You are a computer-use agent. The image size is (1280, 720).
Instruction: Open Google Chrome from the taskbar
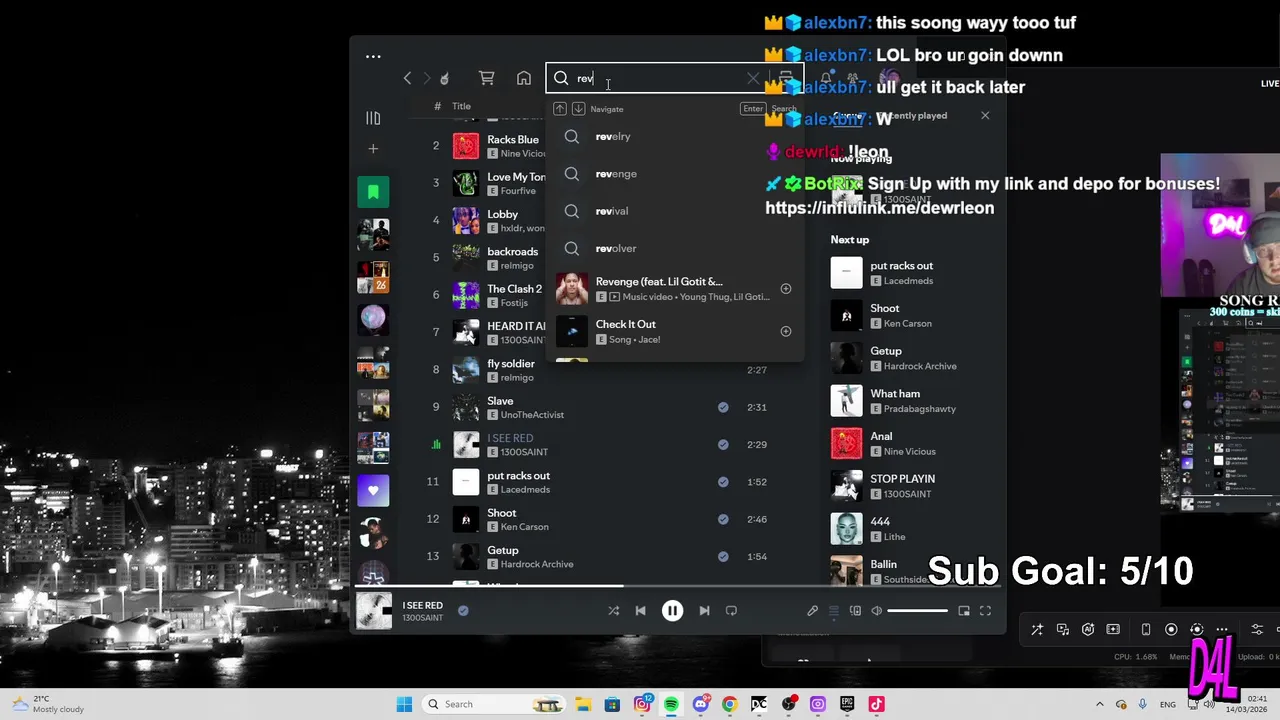(729, 704)
